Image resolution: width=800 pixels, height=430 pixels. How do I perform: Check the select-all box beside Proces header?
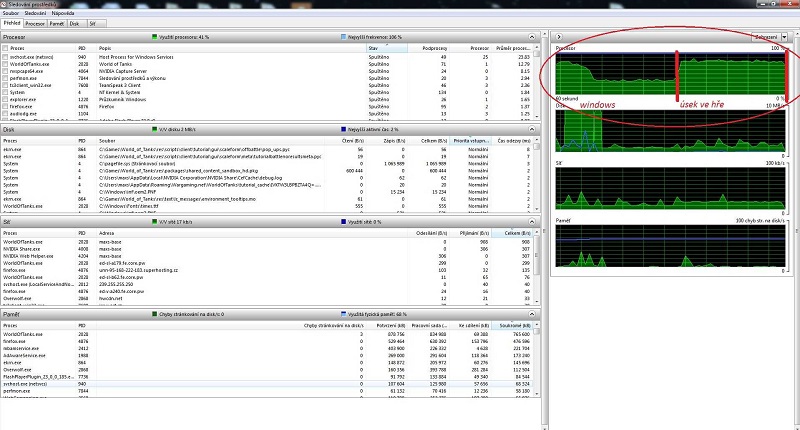pyautogui.click(x=6, y=48)
